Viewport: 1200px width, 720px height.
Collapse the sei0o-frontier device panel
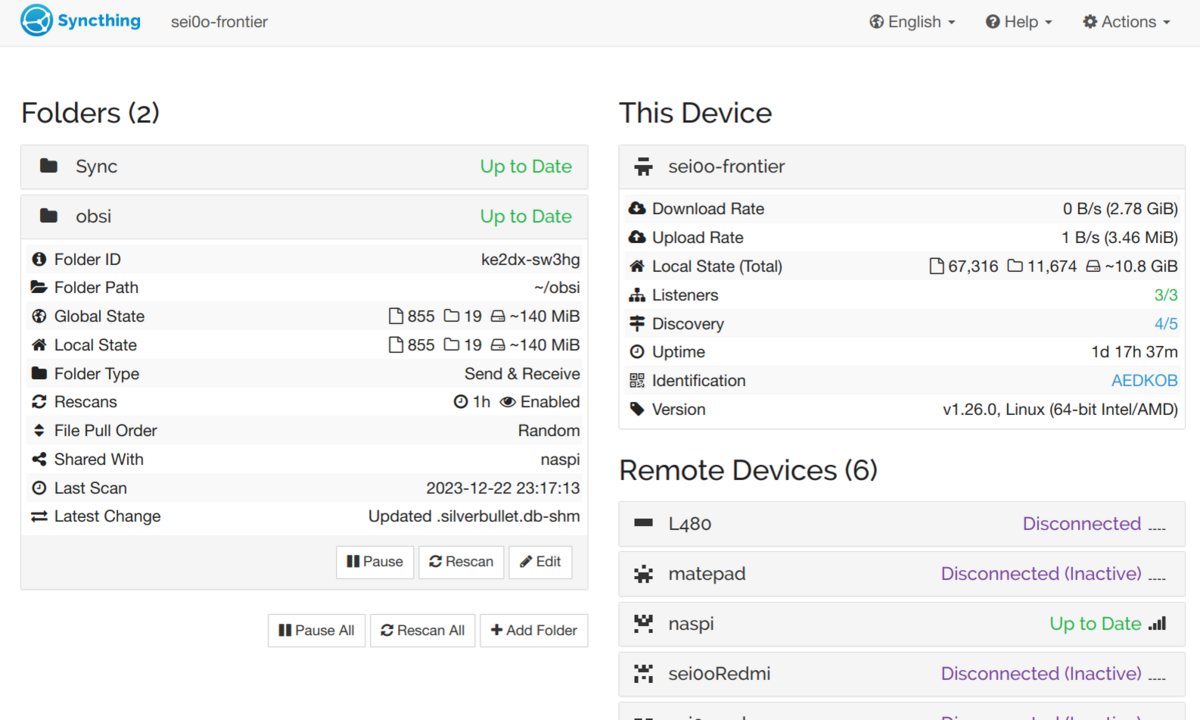[902, 167]
